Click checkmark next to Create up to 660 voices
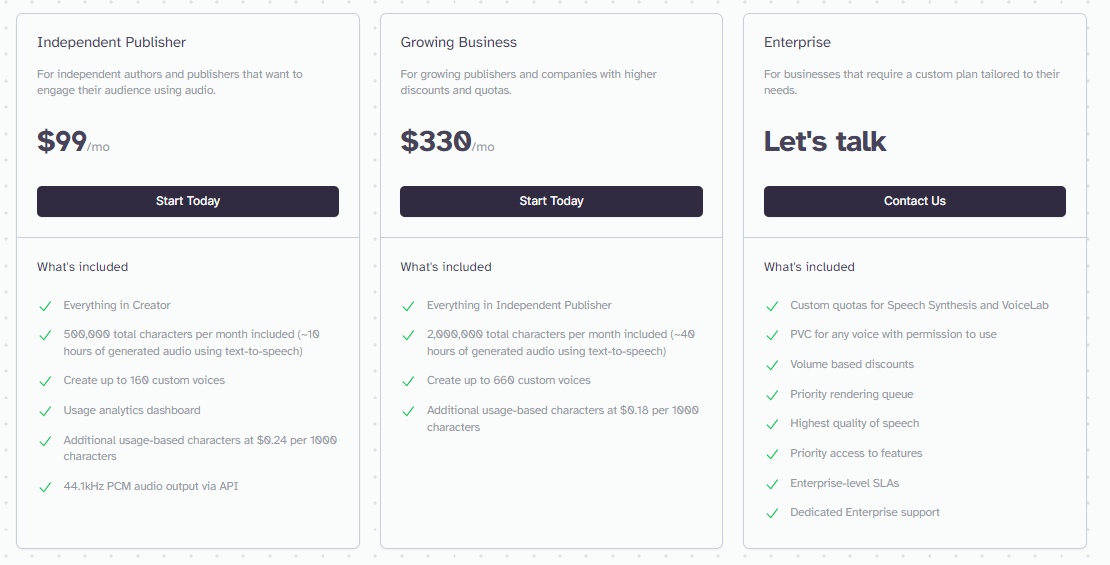The image size is (1110, 565). click(408, 381)
